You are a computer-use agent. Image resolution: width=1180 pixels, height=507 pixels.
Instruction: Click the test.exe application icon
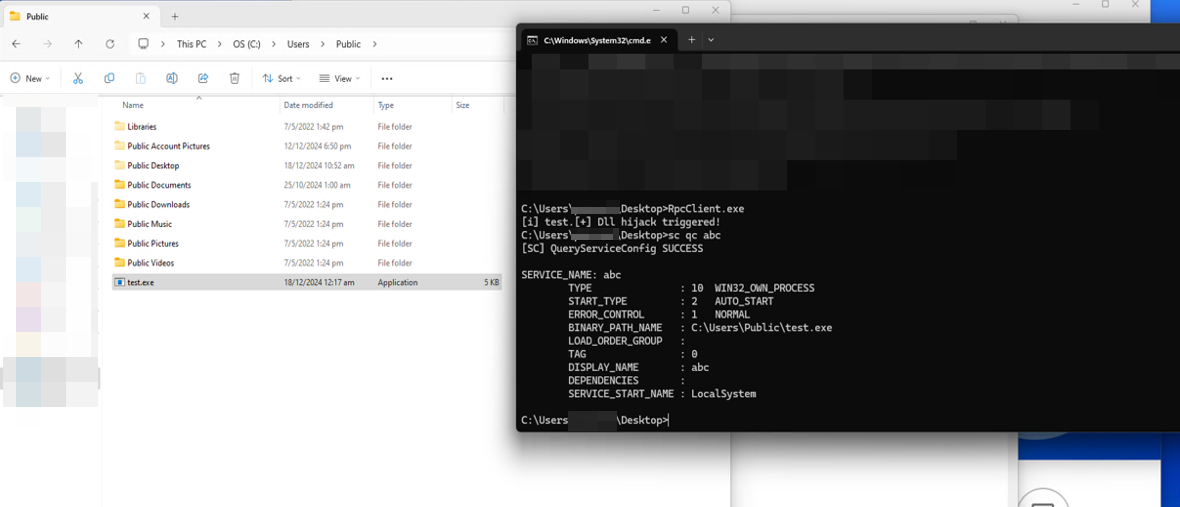pos(119,282)
